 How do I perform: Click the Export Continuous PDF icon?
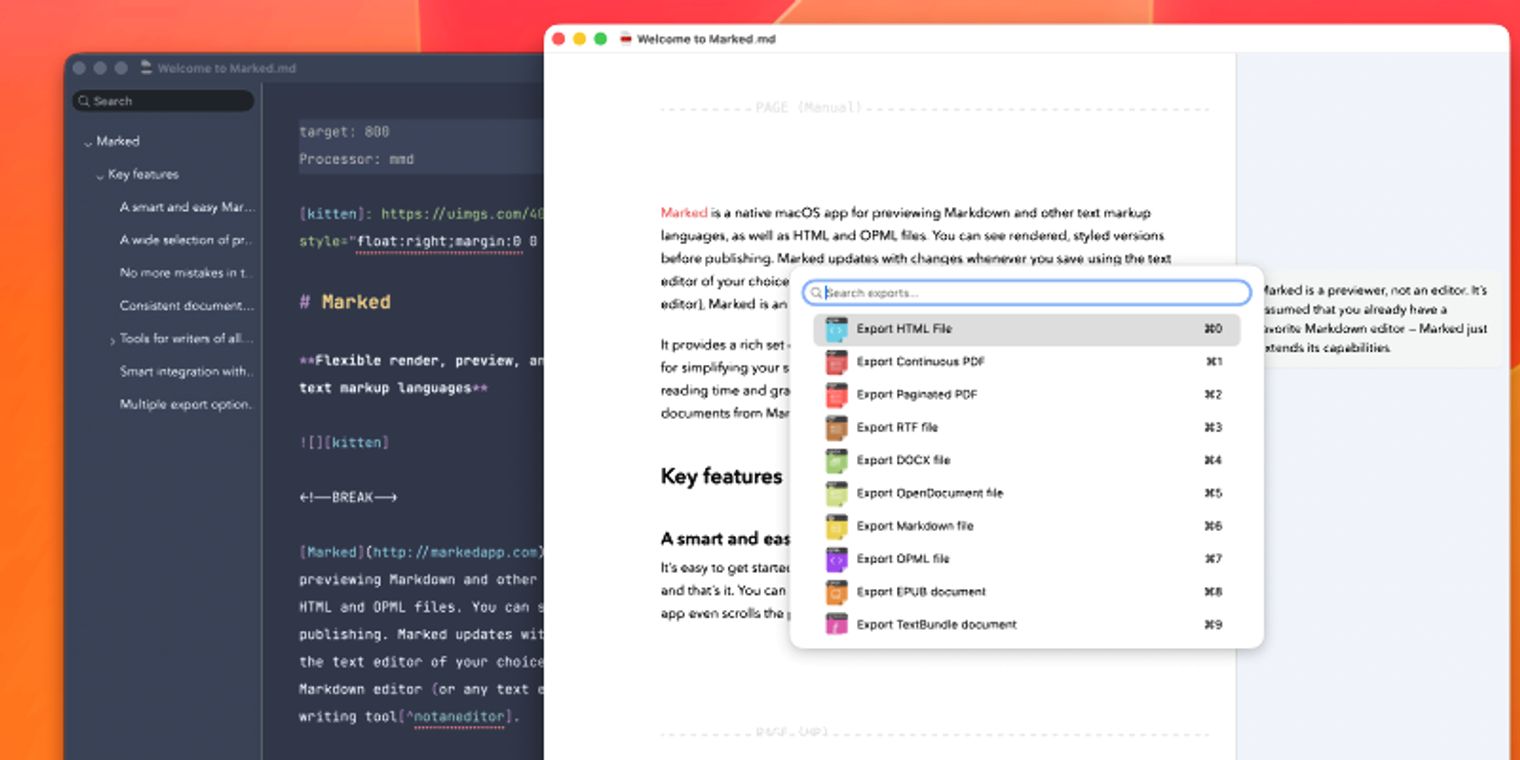click(x=836, y=362)
